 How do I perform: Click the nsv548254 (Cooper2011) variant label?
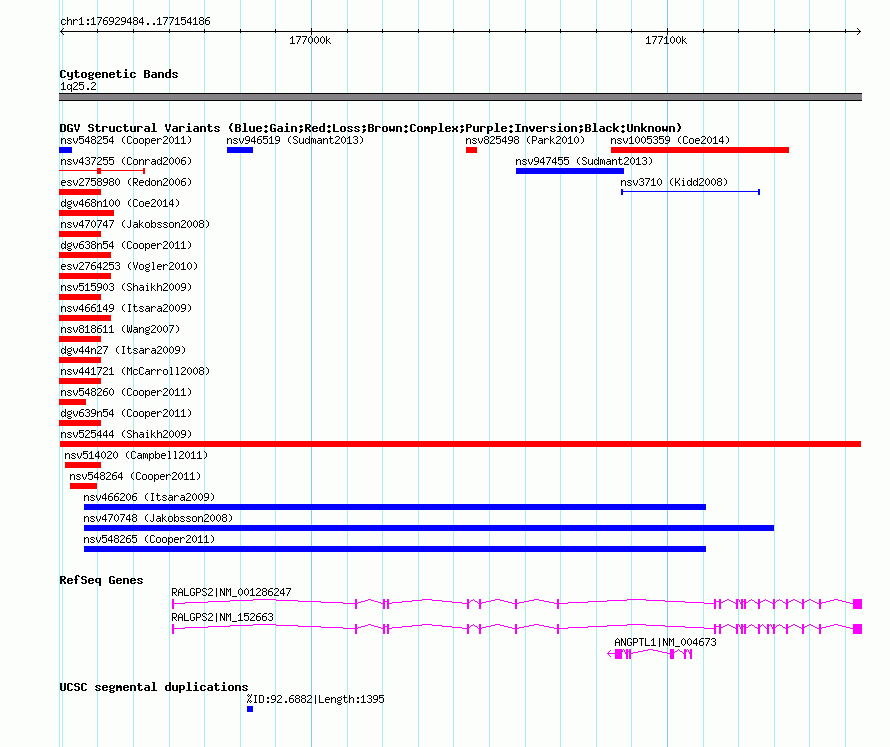[126, 140]
